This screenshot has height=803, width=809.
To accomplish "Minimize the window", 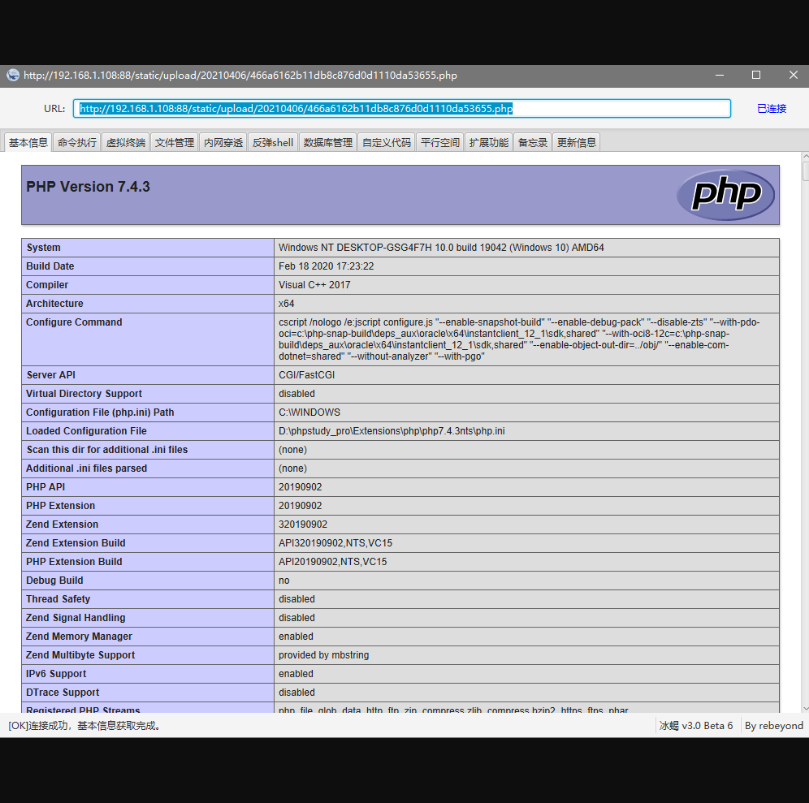I will pos(720,75).
